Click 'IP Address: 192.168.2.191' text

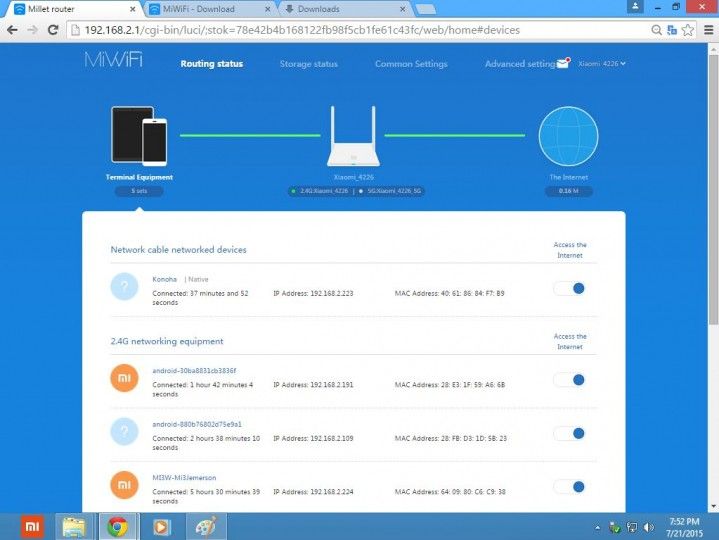pyautogui.click(x=313, y=385)
